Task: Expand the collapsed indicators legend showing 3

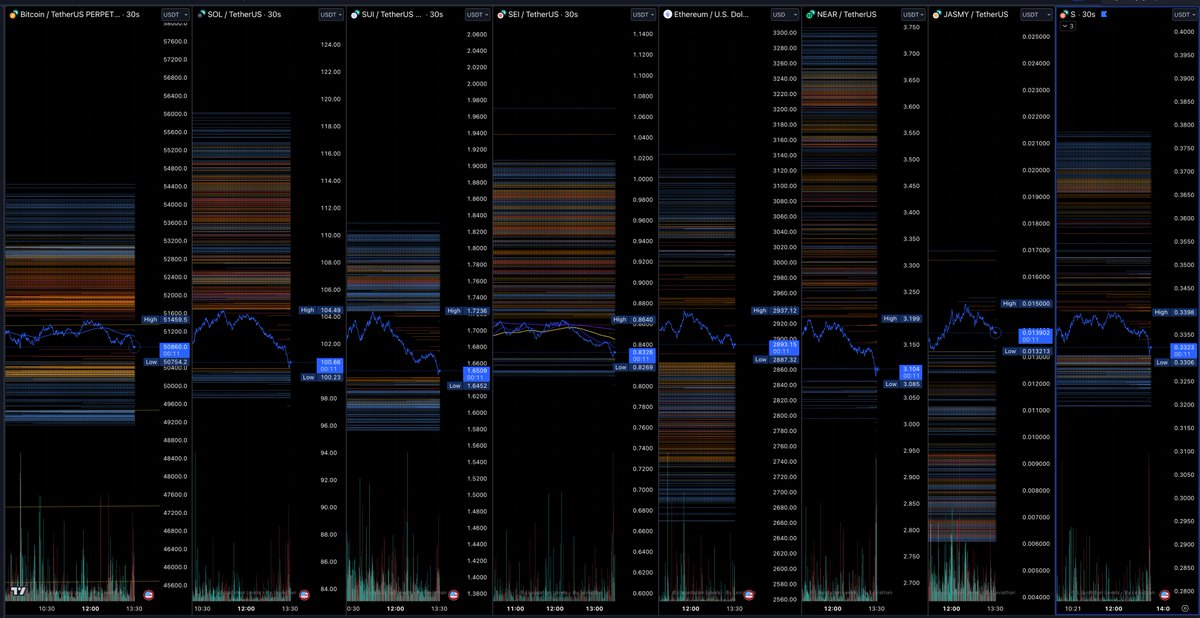Action: click(x=1067, y=27)
